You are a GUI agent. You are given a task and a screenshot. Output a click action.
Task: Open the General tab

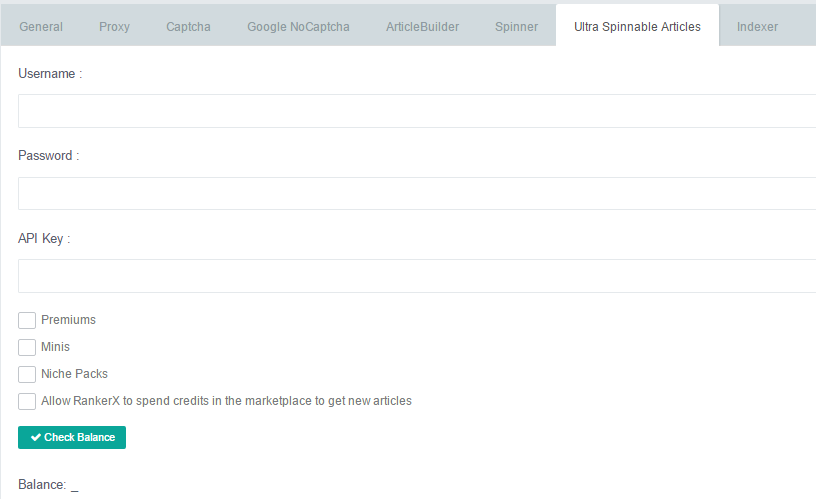[41, 27]
